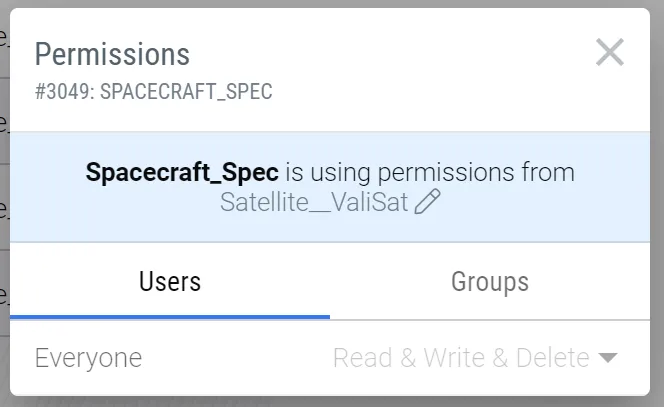Image resolution: width=664 pixels, height=407 pixels.
Task: Open the Satellite__ValiSat permissions source link
Action: point(314,202)
